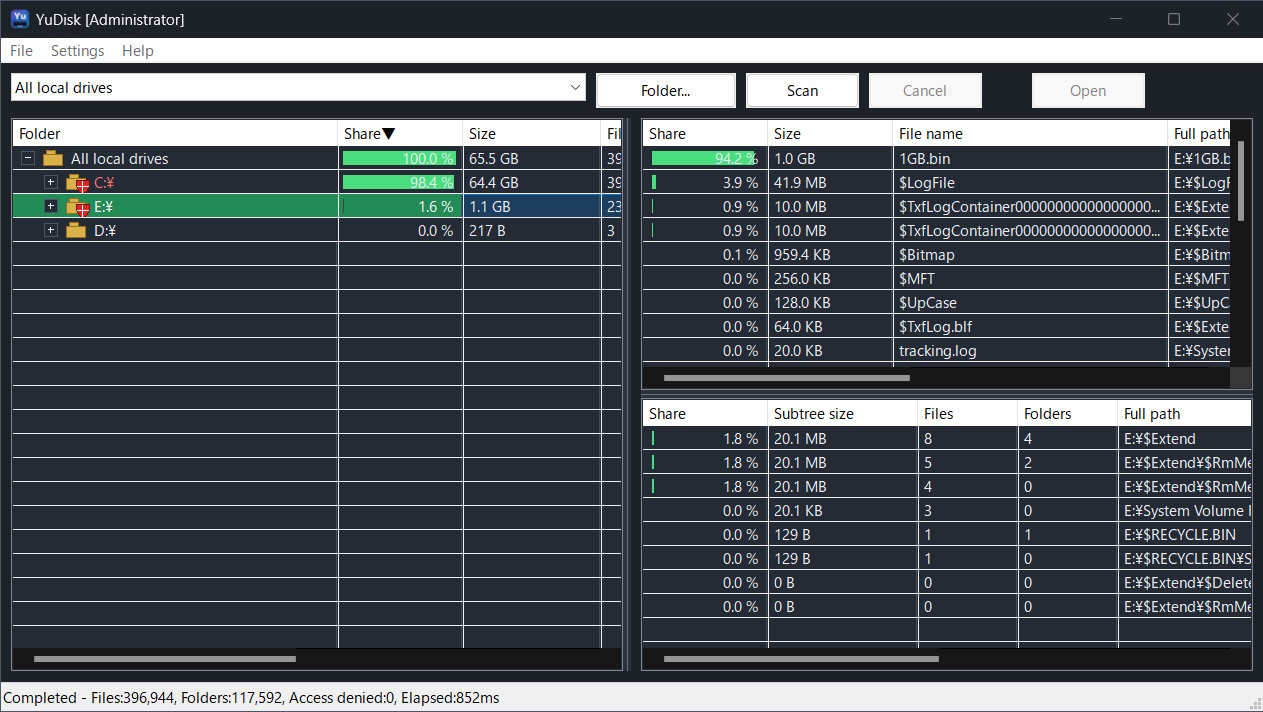Click Subtree size column header

coord(842,413)
